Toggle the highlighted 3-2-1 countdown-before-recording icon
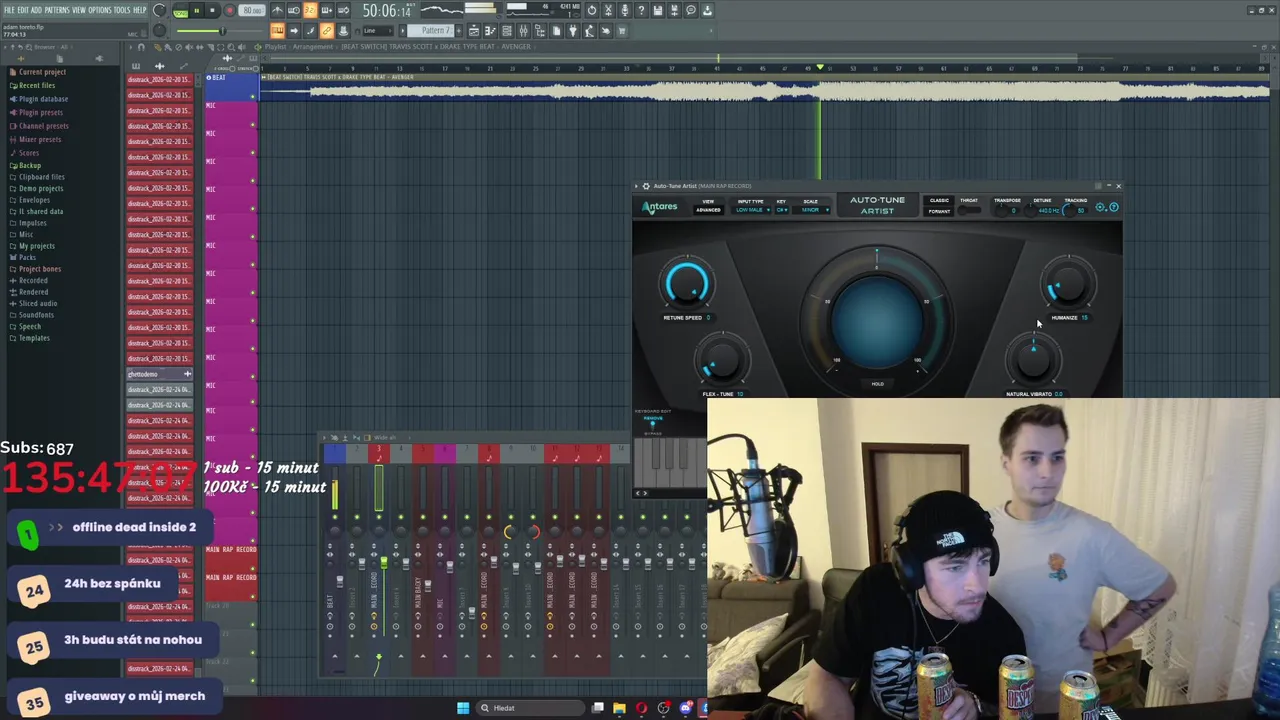The width and height of the screenshot is (1280, 720). (309, 10)
